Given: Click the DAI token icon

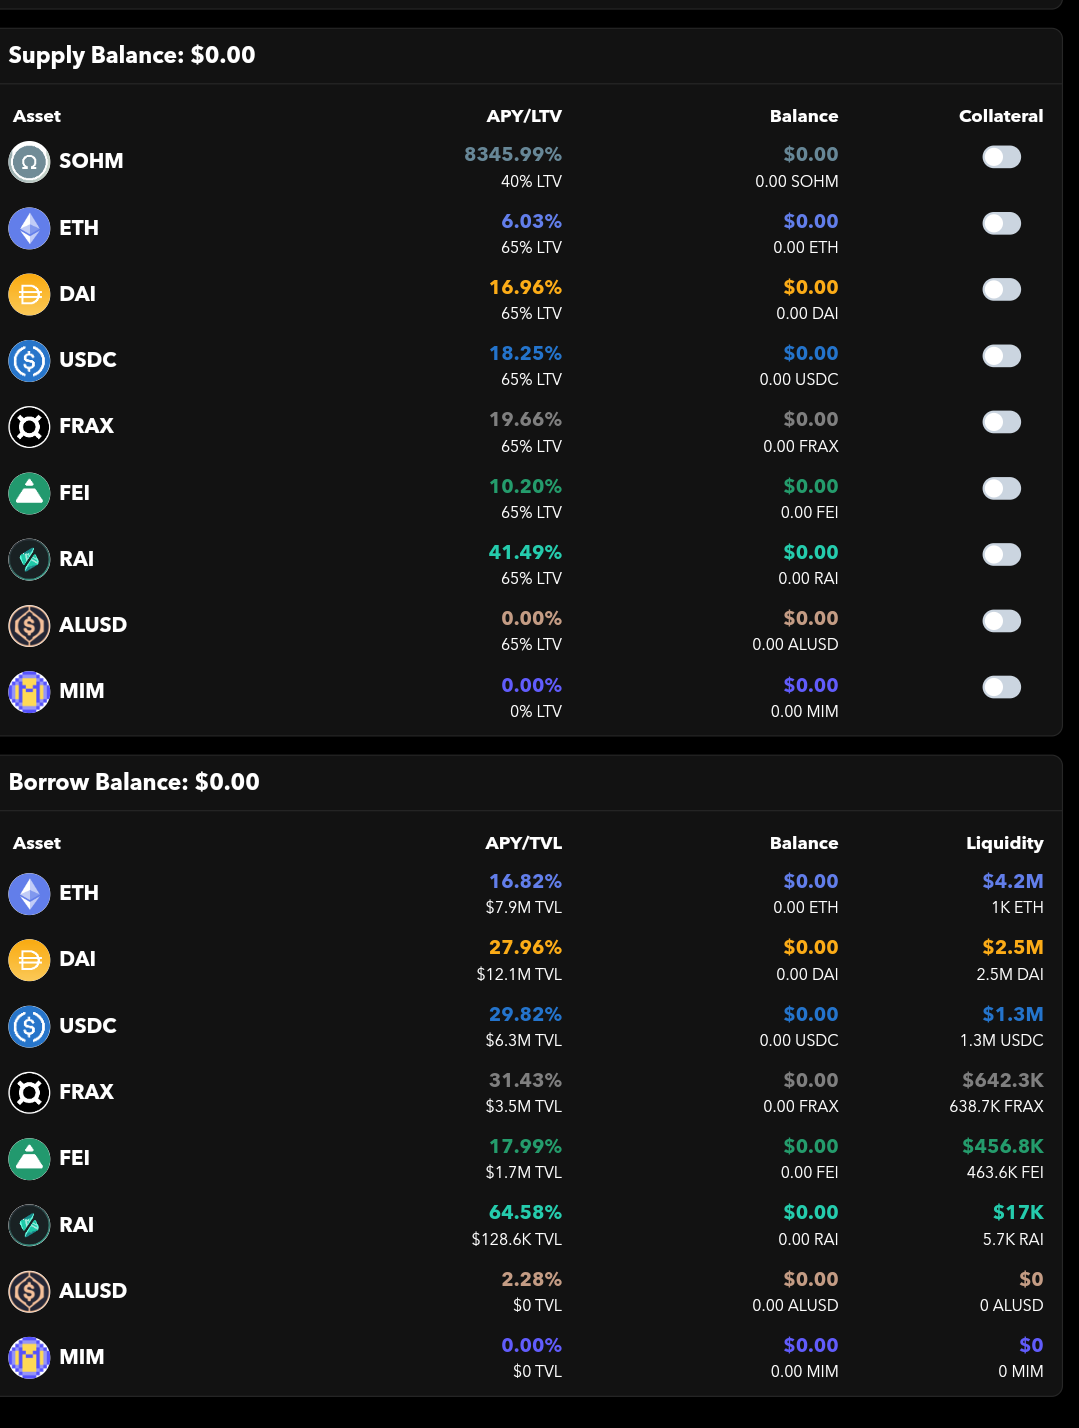Looking at the screenshot, I should tap(29, 294).
